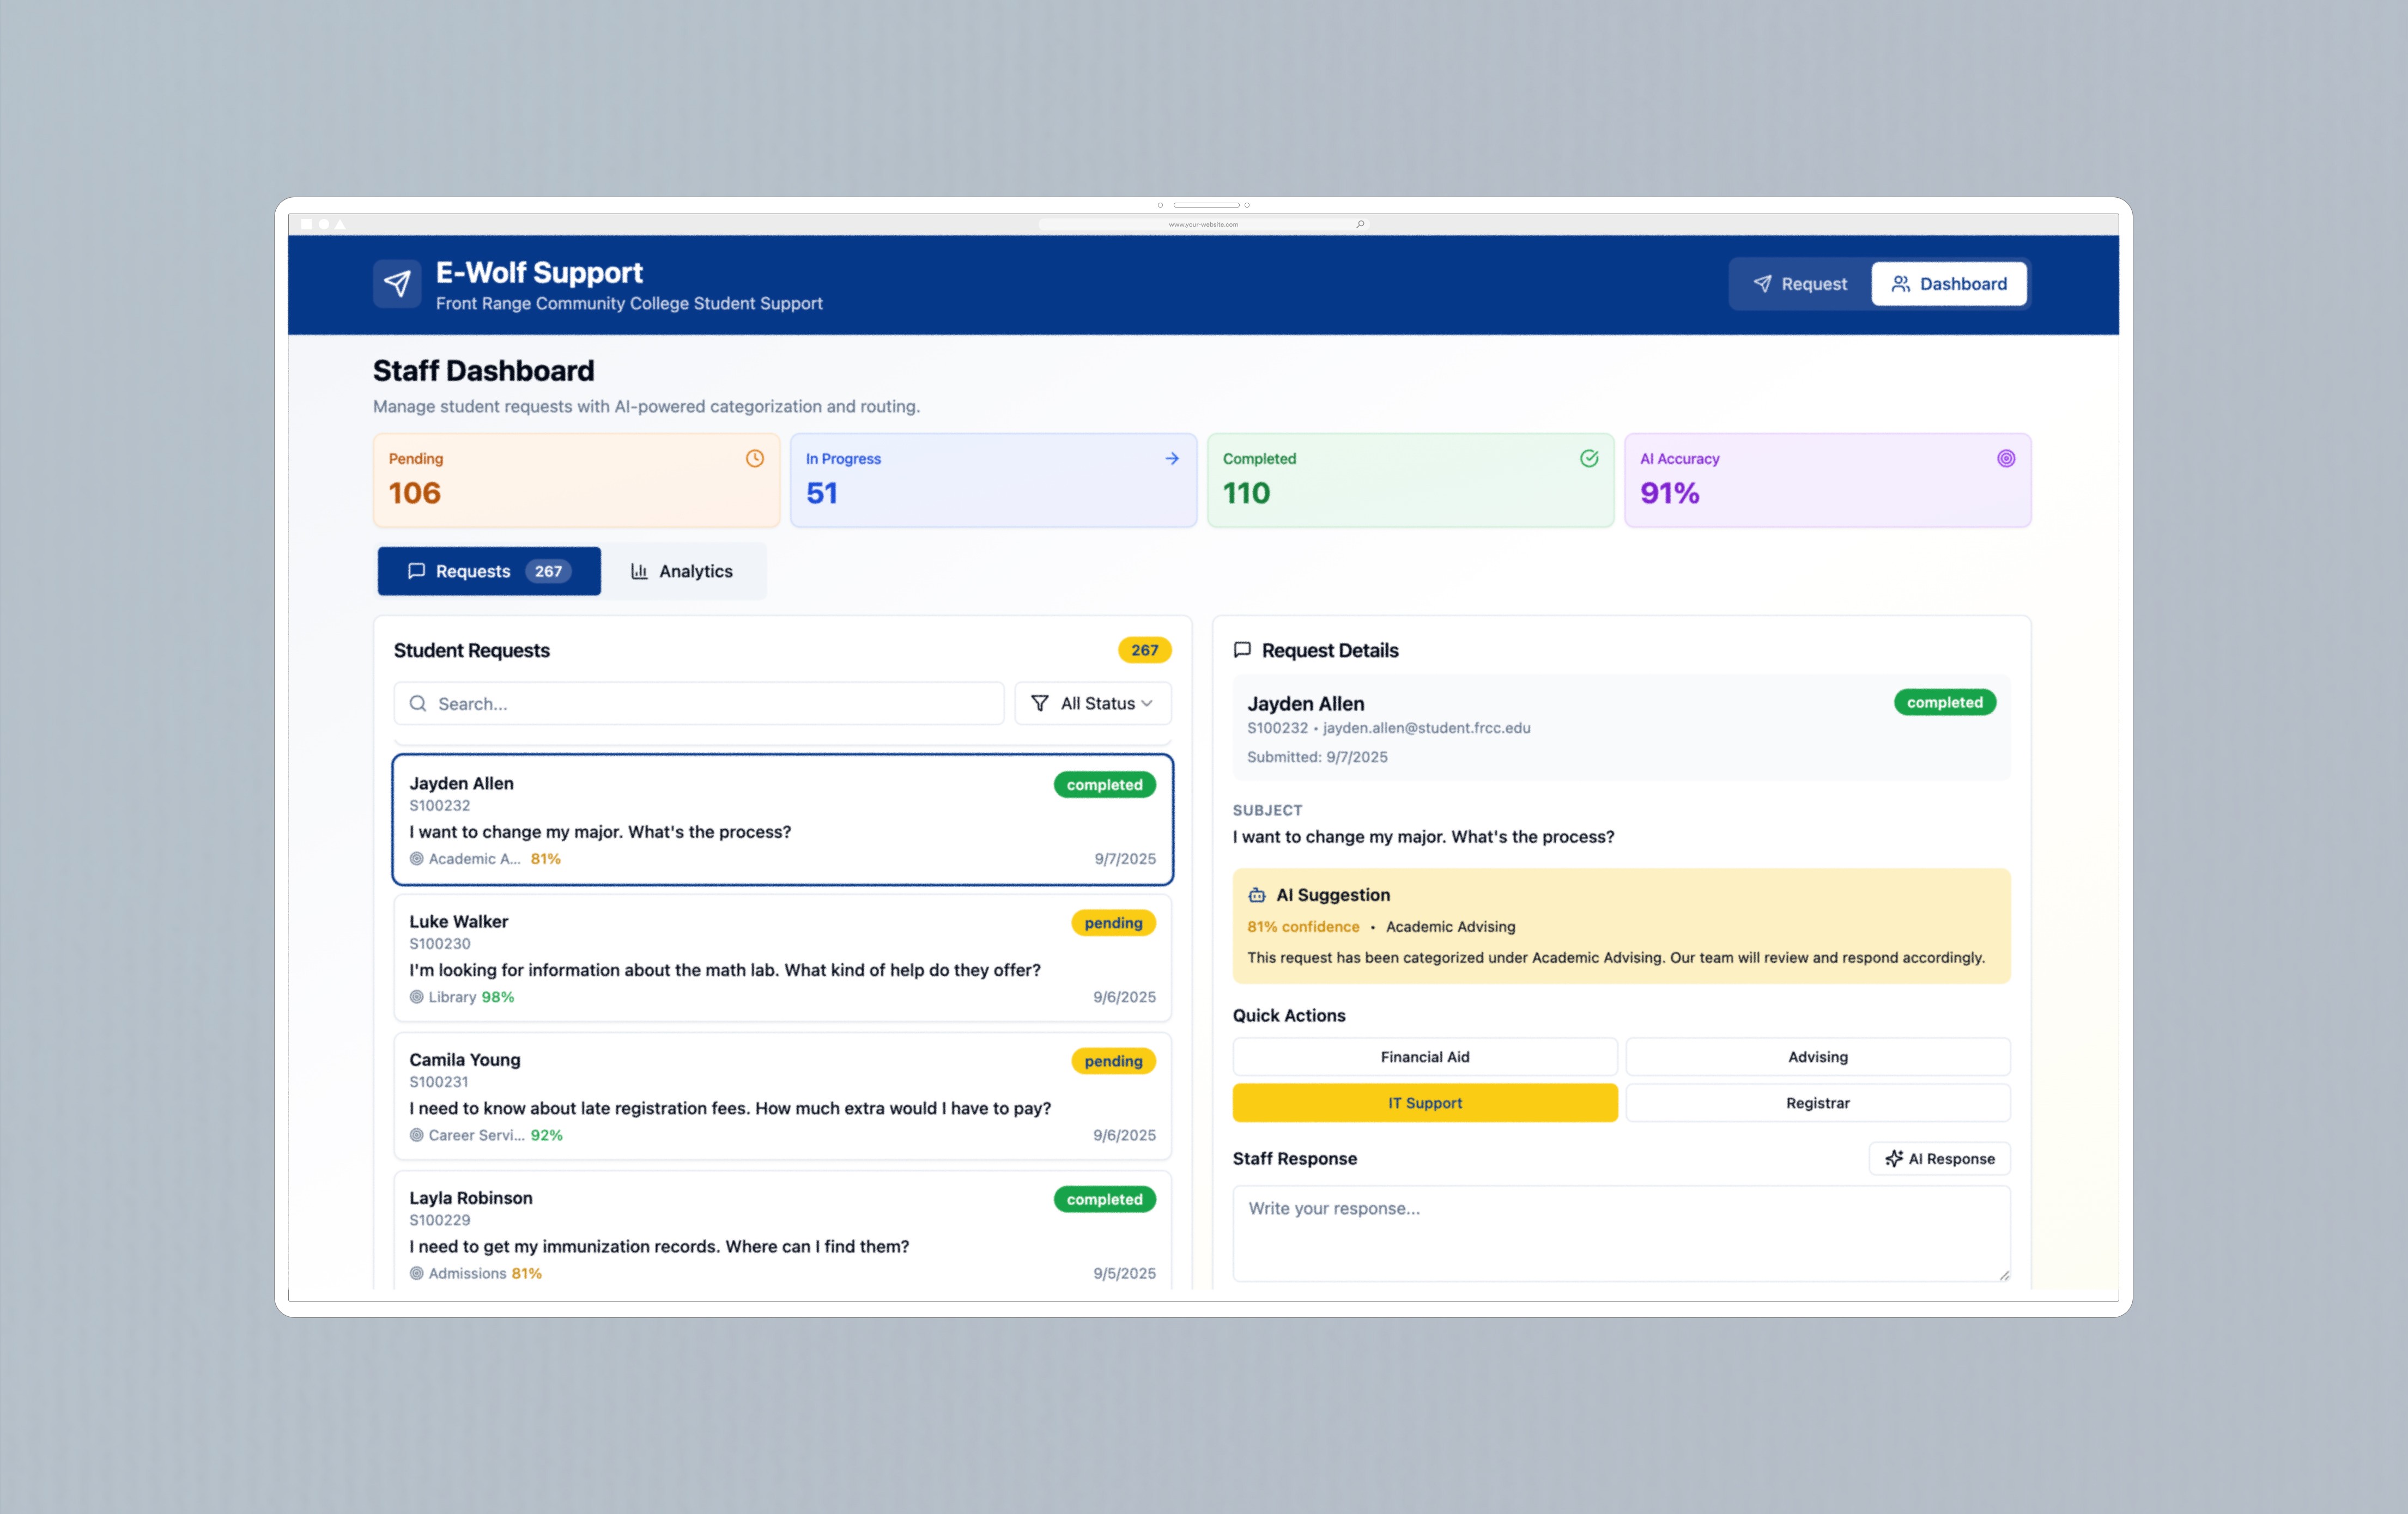The width and height of the screenshot is (2408, 1514).
Task: Click the robot icon in the AI Suggestion box
Action: [x=1257, y=895]
